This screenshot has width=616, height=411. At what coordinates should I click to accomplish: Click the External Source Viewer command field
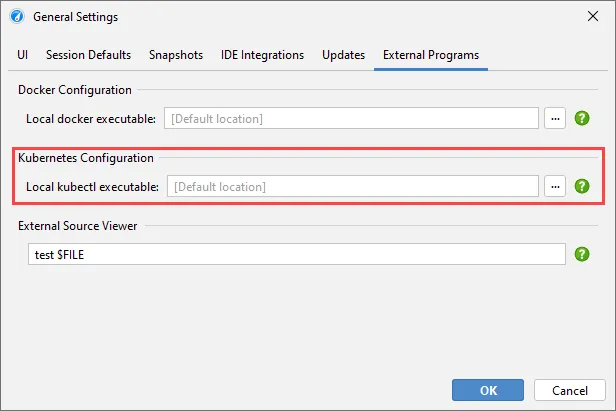(297, 254)
